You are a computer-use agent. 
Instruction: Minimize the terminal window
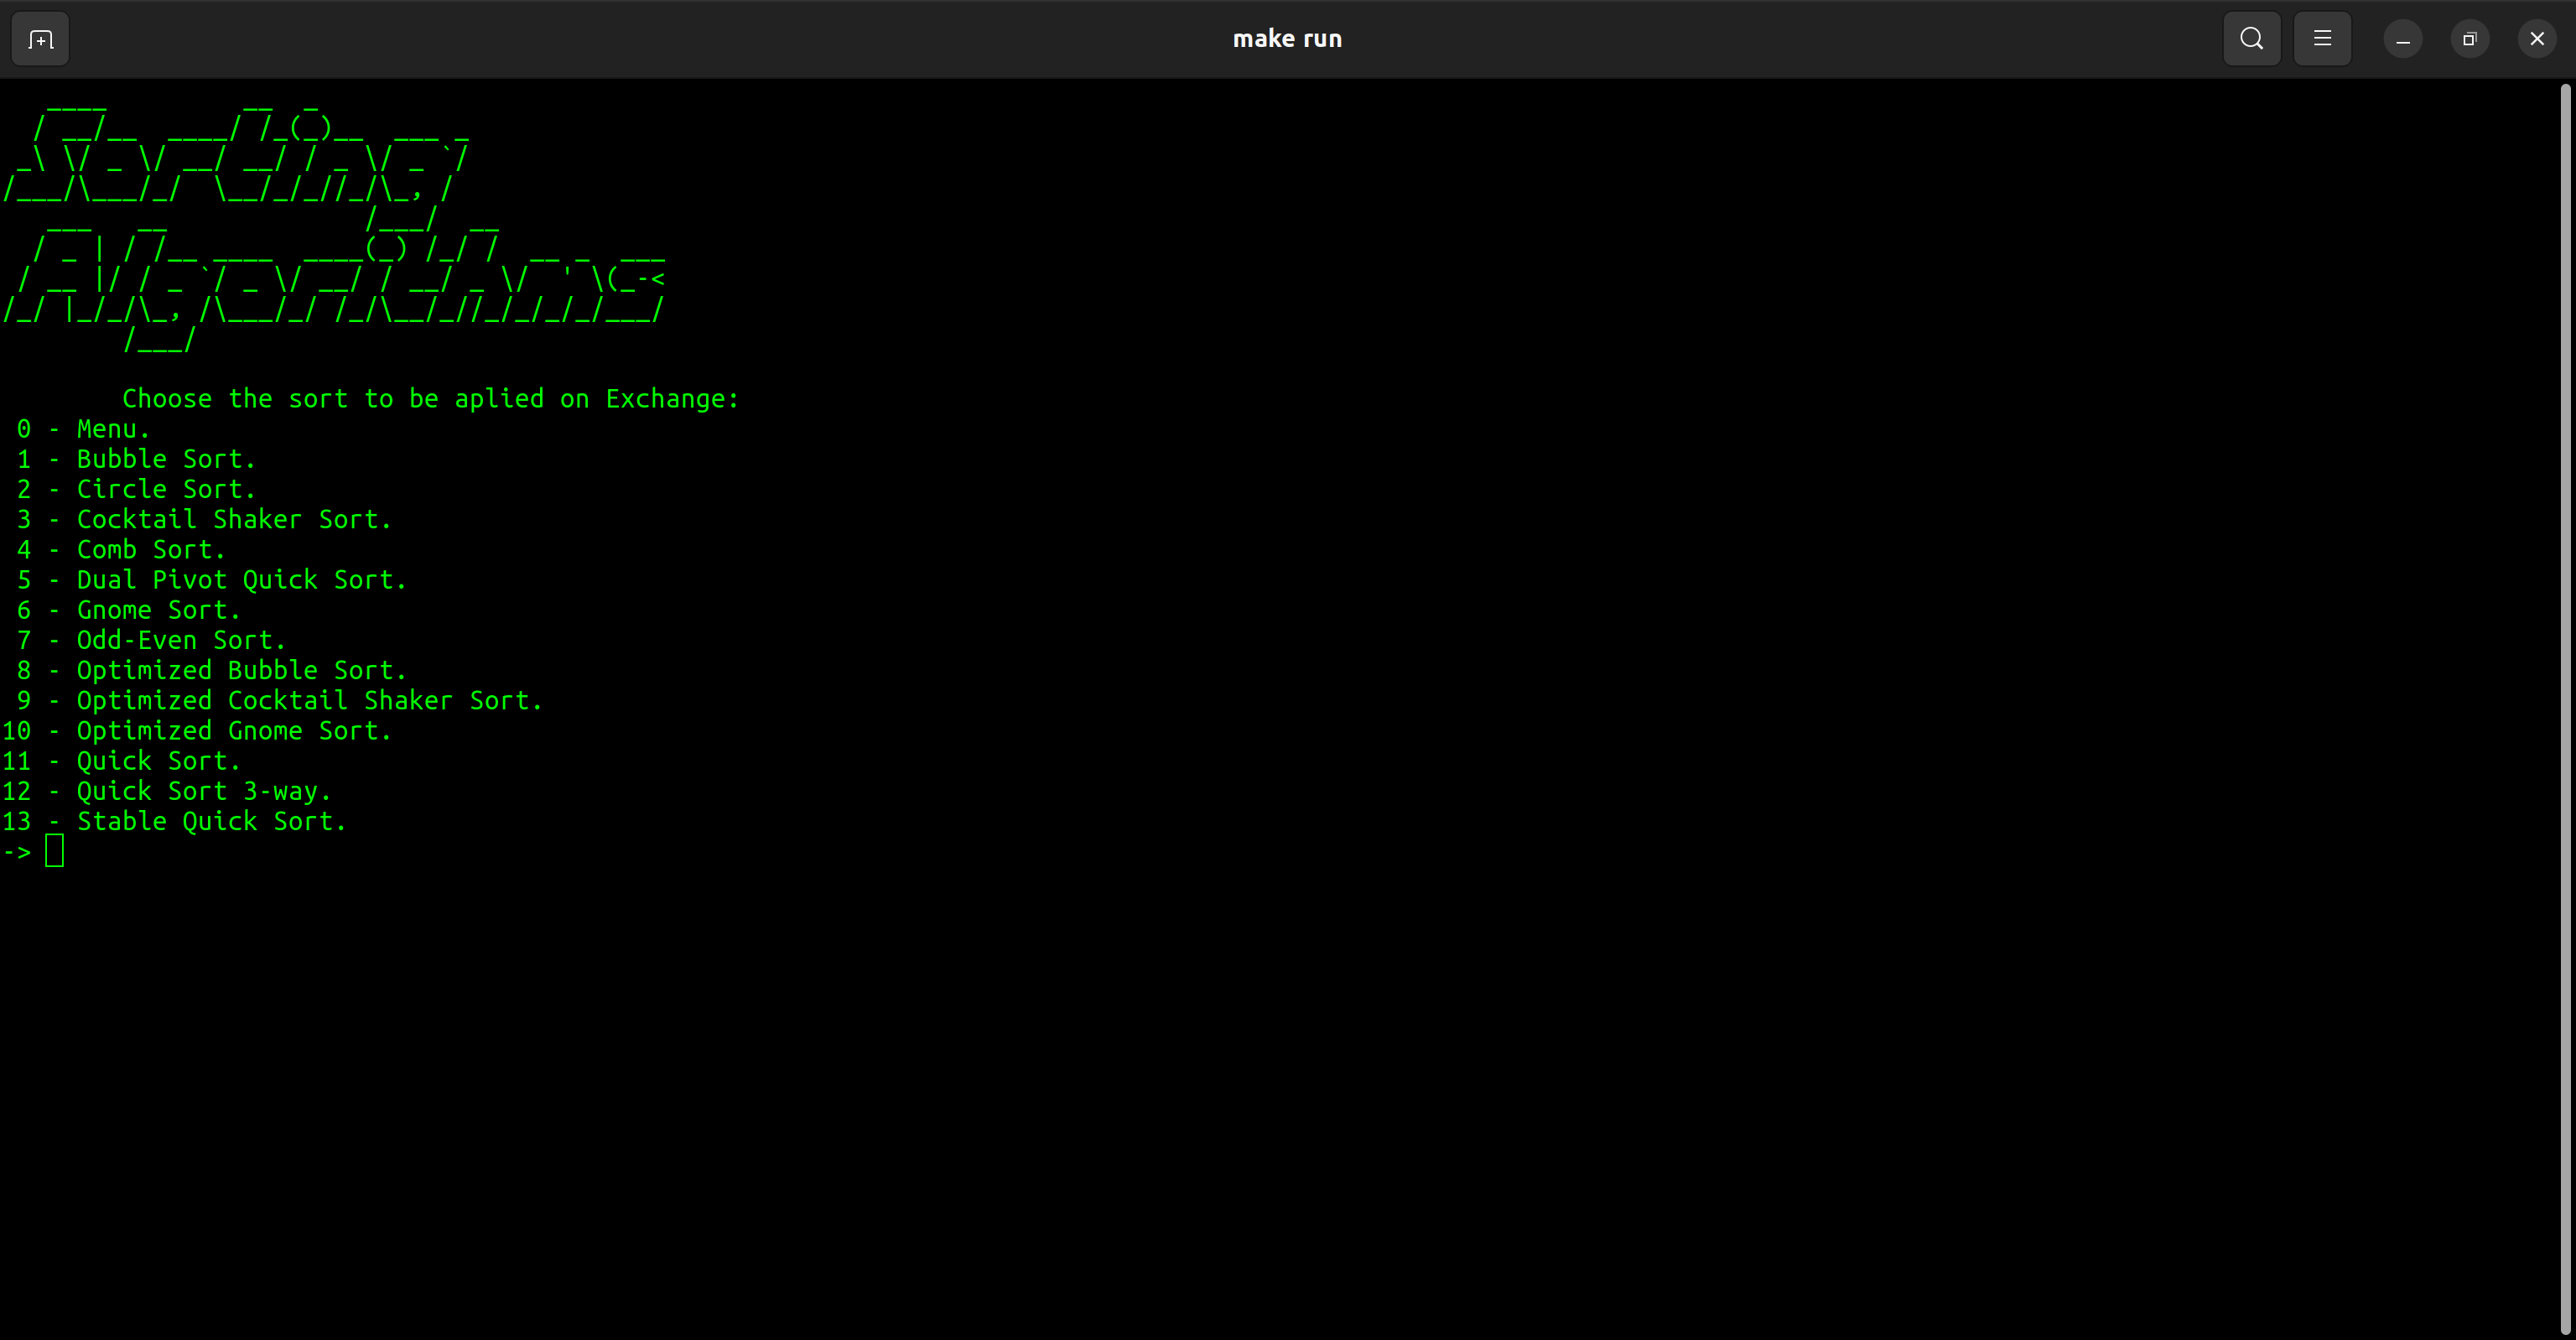pos(2402,39)
